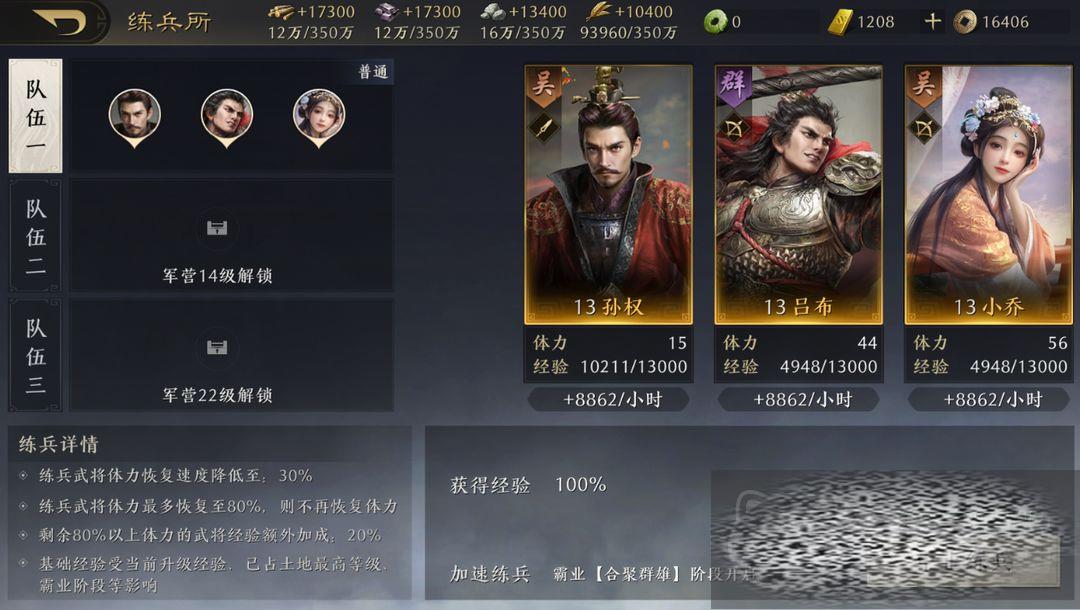Viewport: 1080px width, 610px height.
Task: Switch to the 队伍三 tab
Action: click(35, 355)
